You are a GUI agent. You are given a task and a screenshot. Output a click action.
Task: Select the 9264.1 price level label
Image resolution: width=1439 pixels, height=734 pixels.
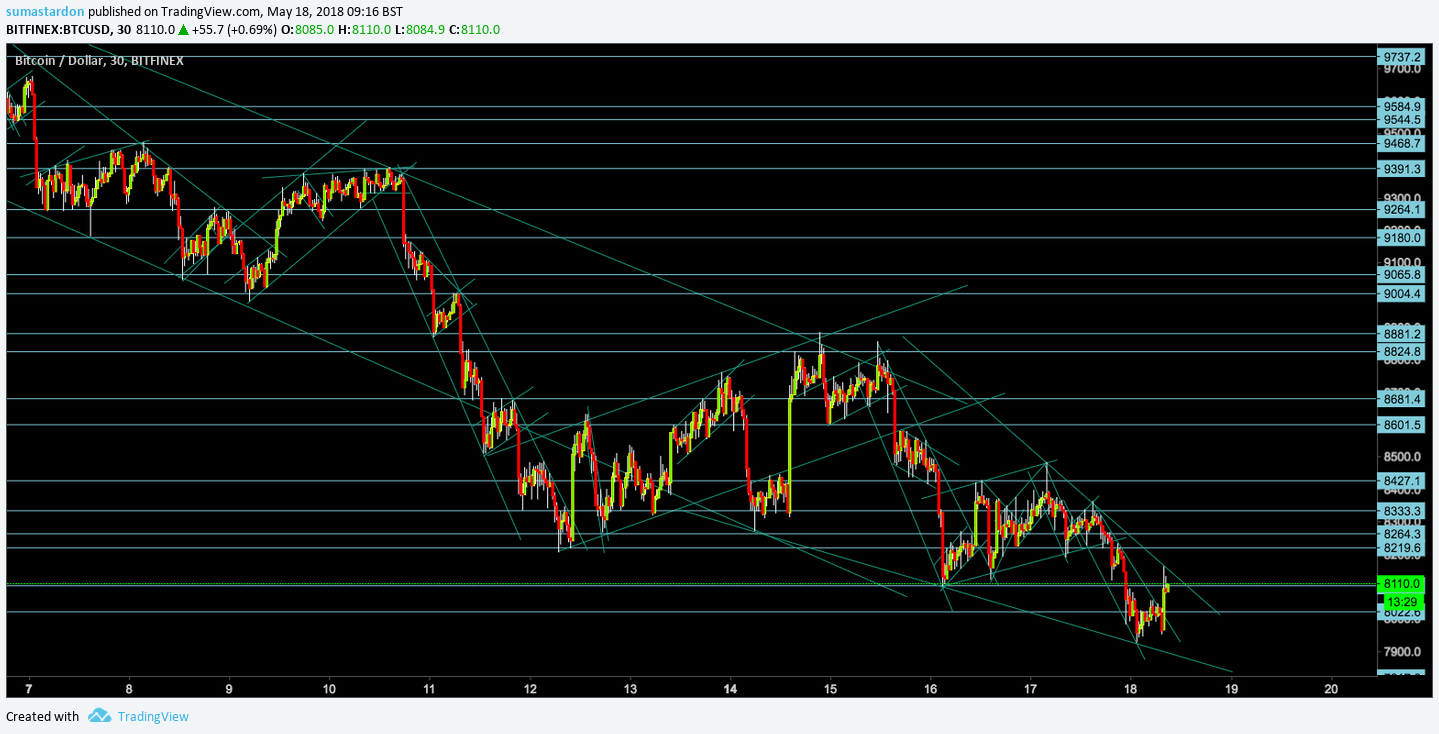(1399, 210)
